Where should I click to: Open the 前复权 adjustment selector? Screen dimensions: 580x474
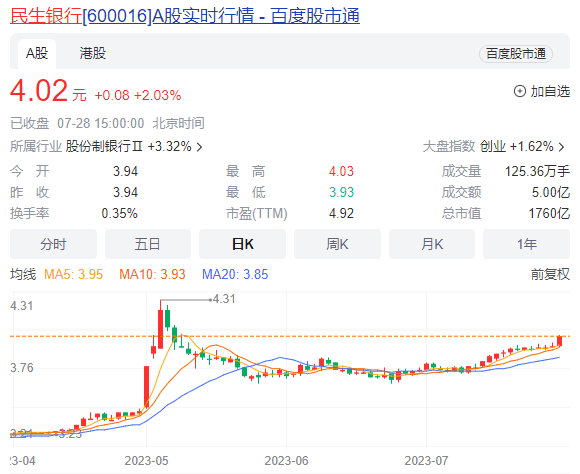550,274
